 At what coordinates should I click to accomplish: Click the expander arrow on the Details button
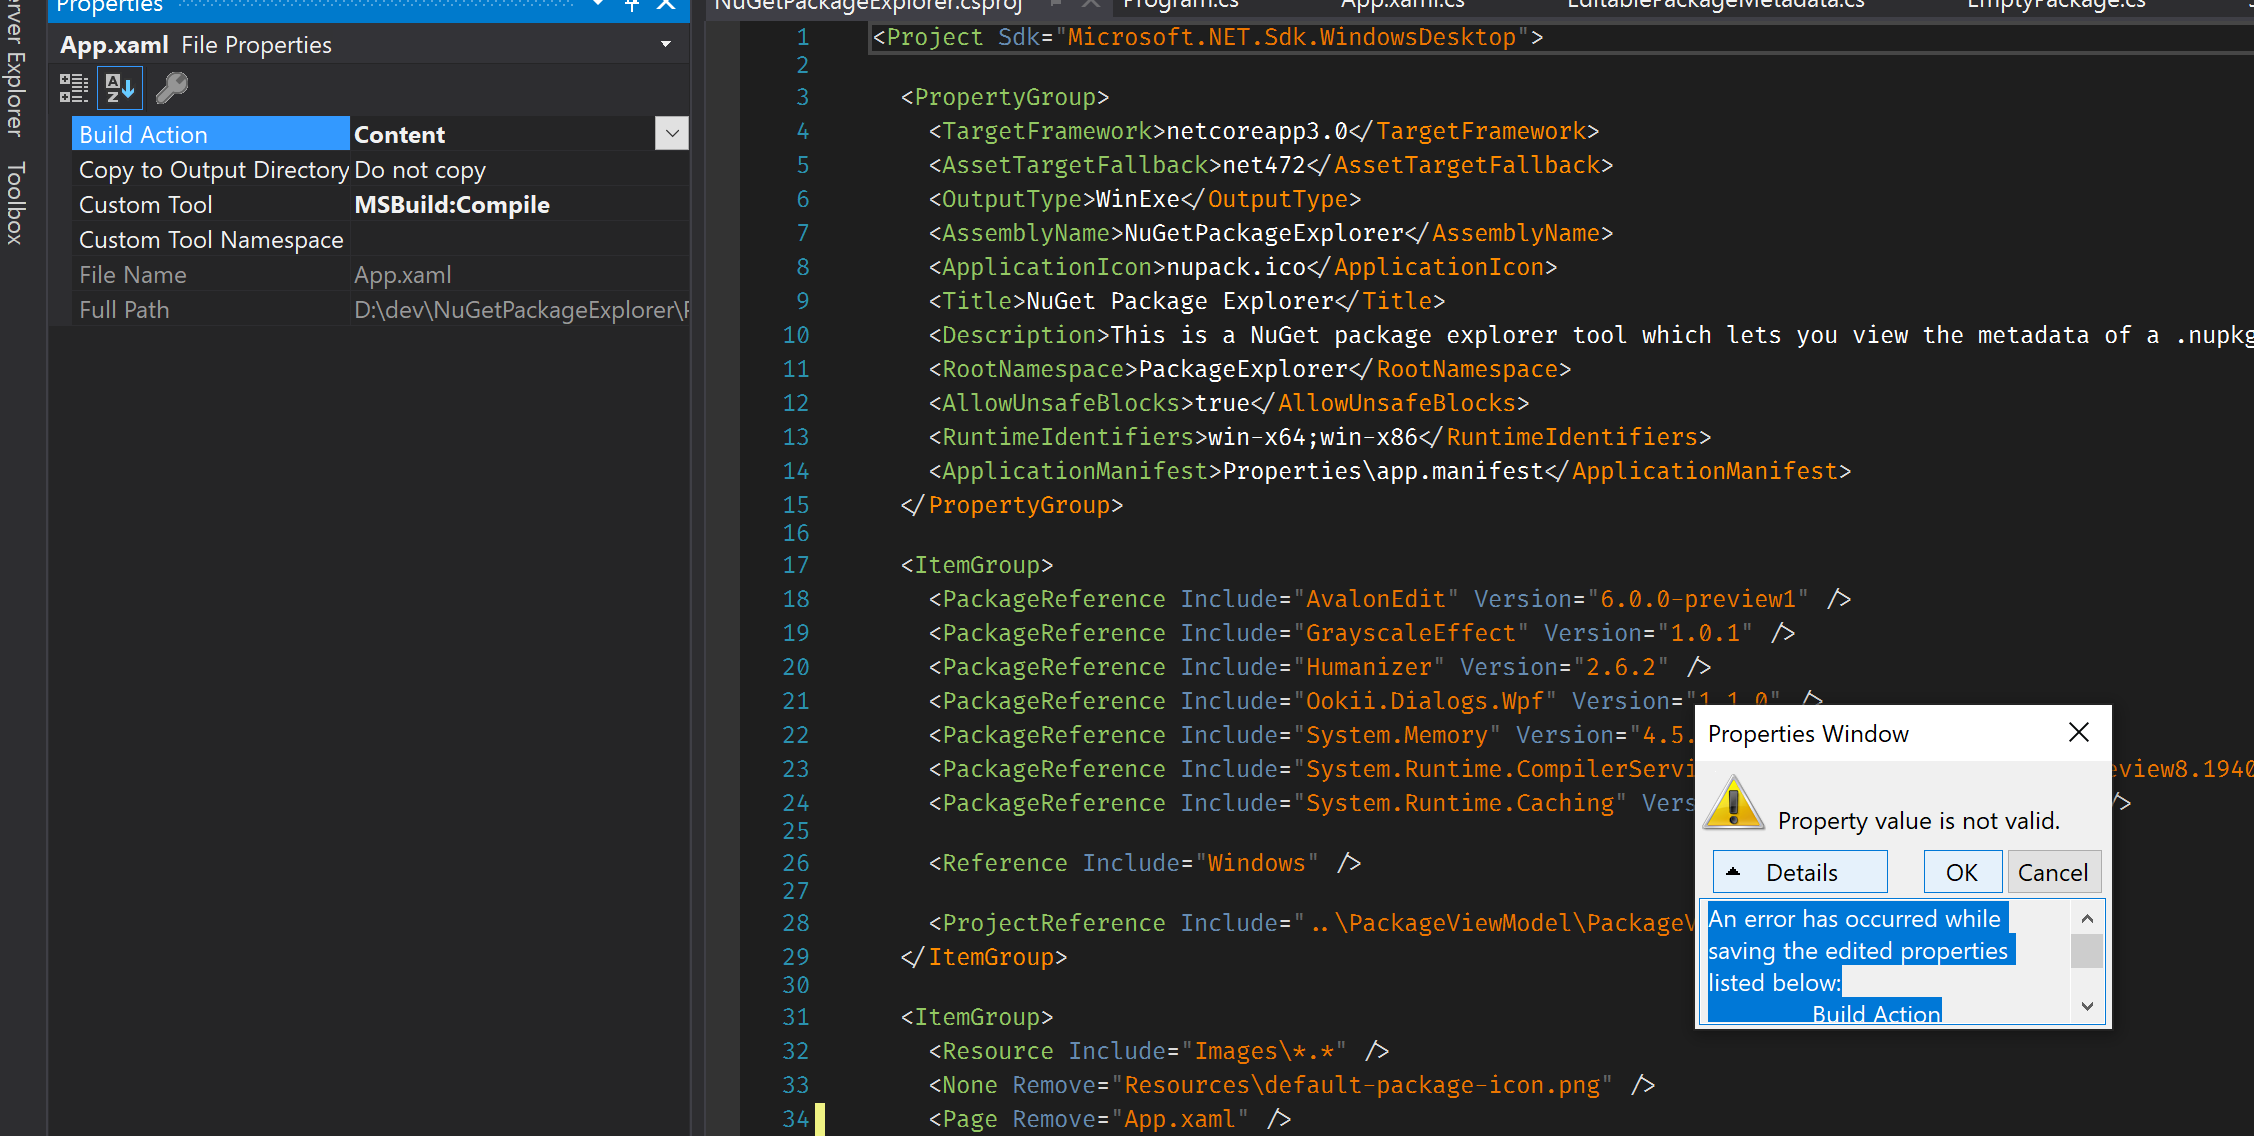point(1734,871)
